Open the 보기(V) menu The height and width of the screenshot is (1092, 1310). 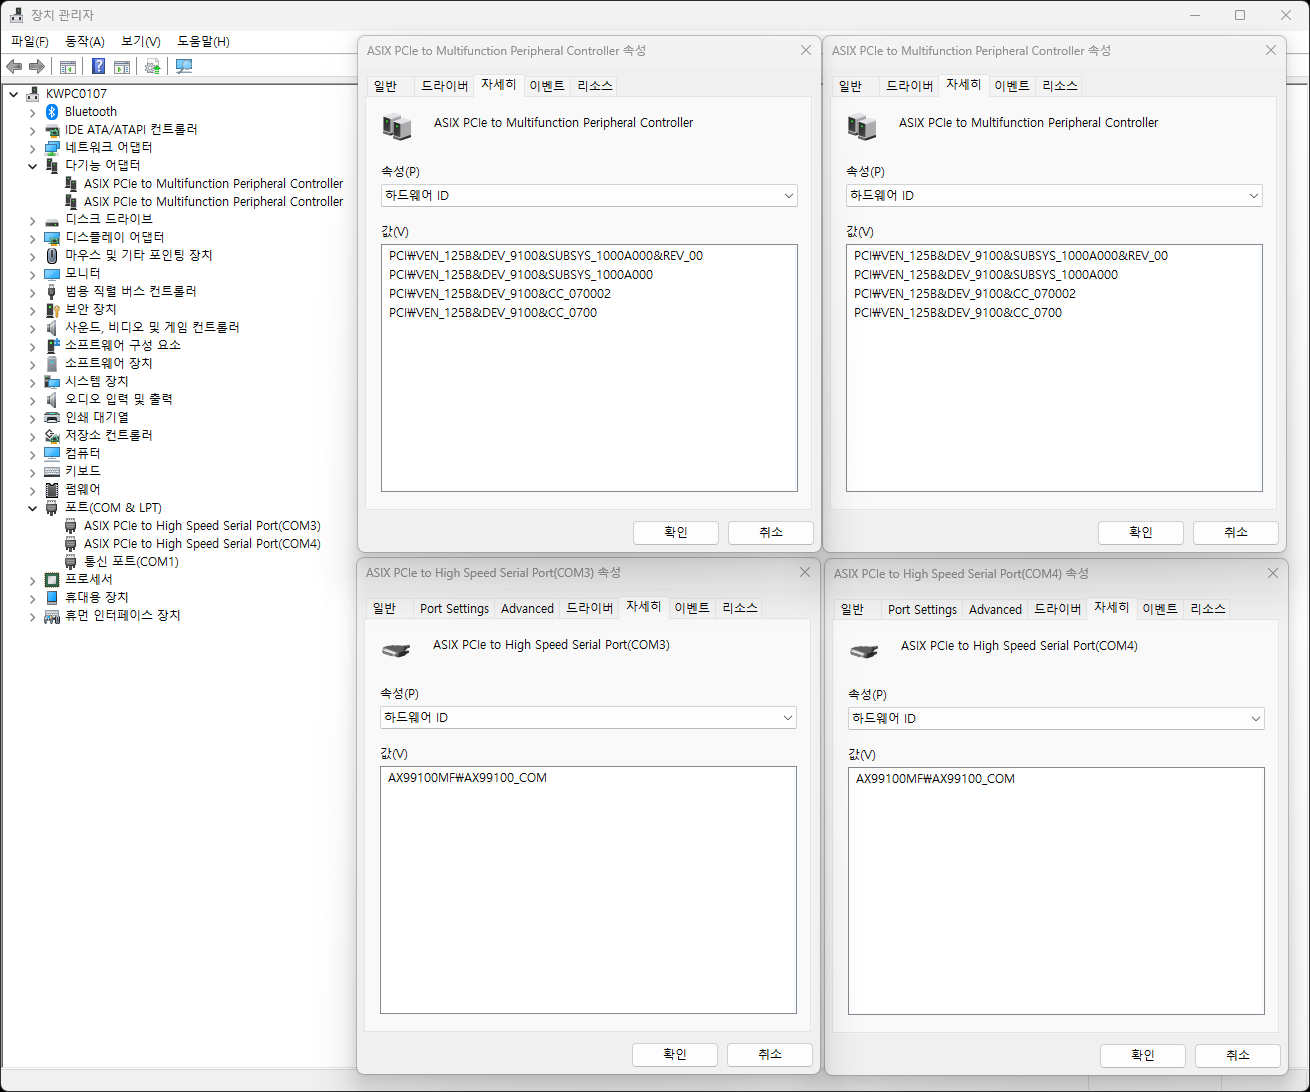coord(141,42)
